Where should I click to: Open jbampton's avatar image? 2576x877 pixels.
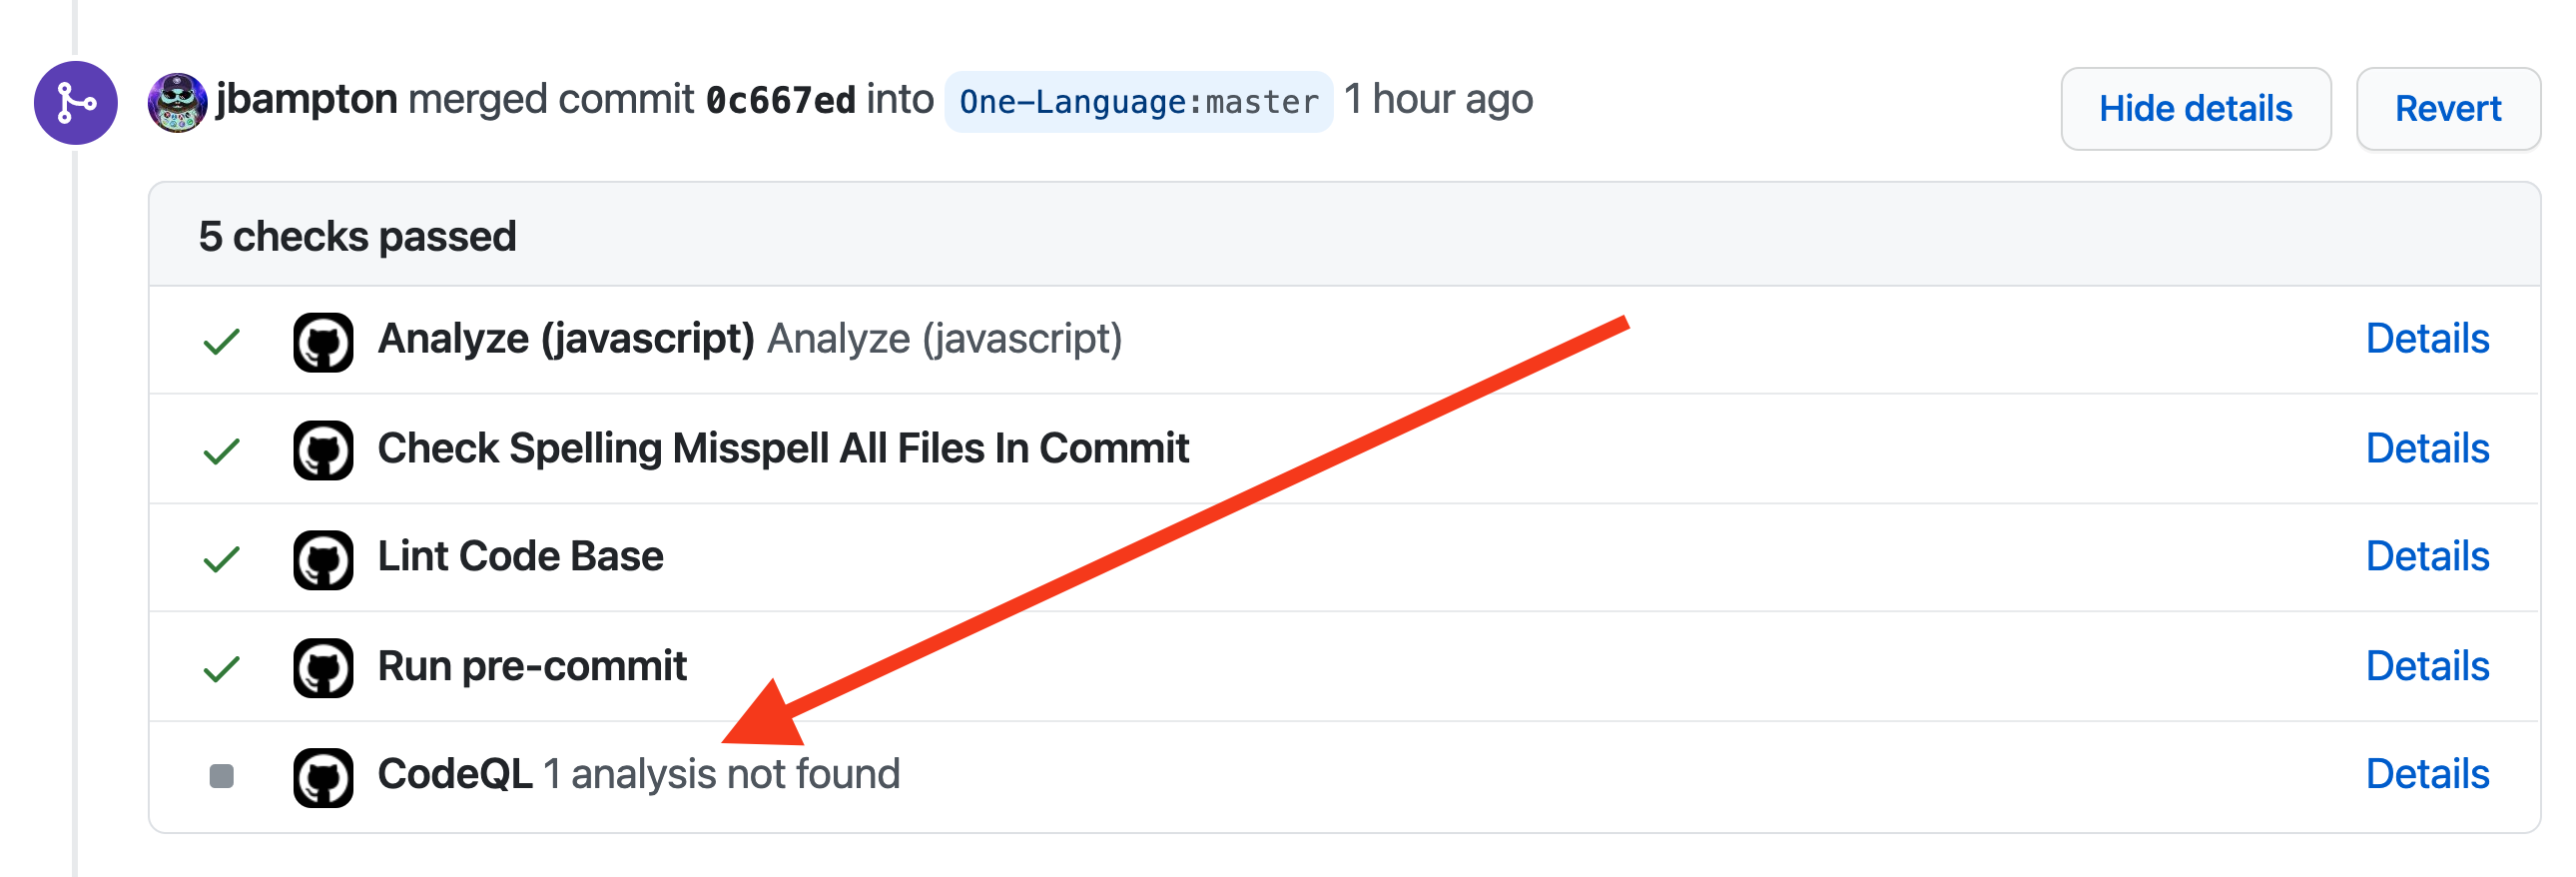pos(177,102)
